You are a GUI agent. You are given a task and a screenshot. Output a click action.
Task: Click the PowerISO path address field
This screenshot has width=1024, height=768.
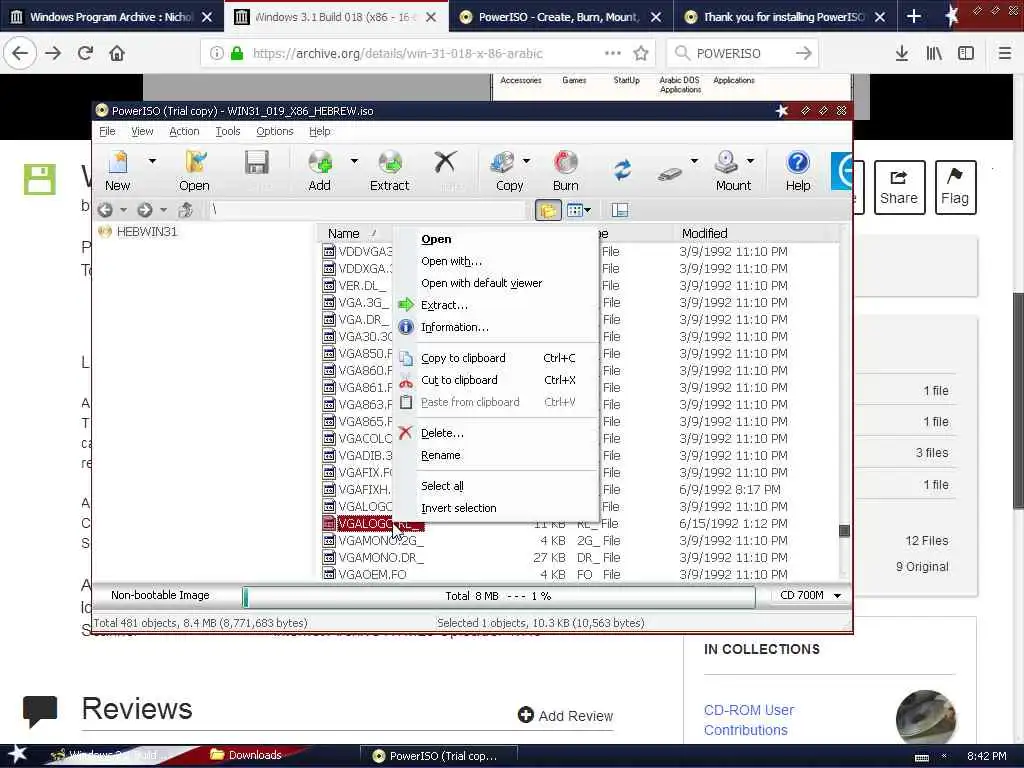click(366, 210)
